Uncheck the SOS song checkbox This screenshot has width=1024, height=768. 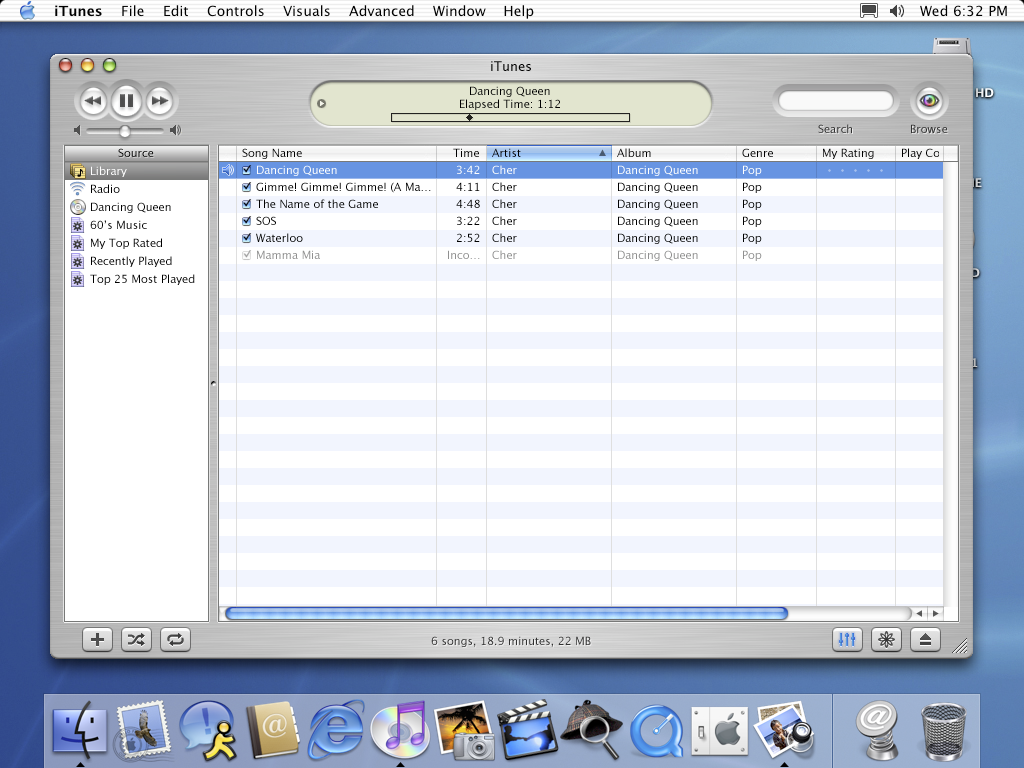247,221
